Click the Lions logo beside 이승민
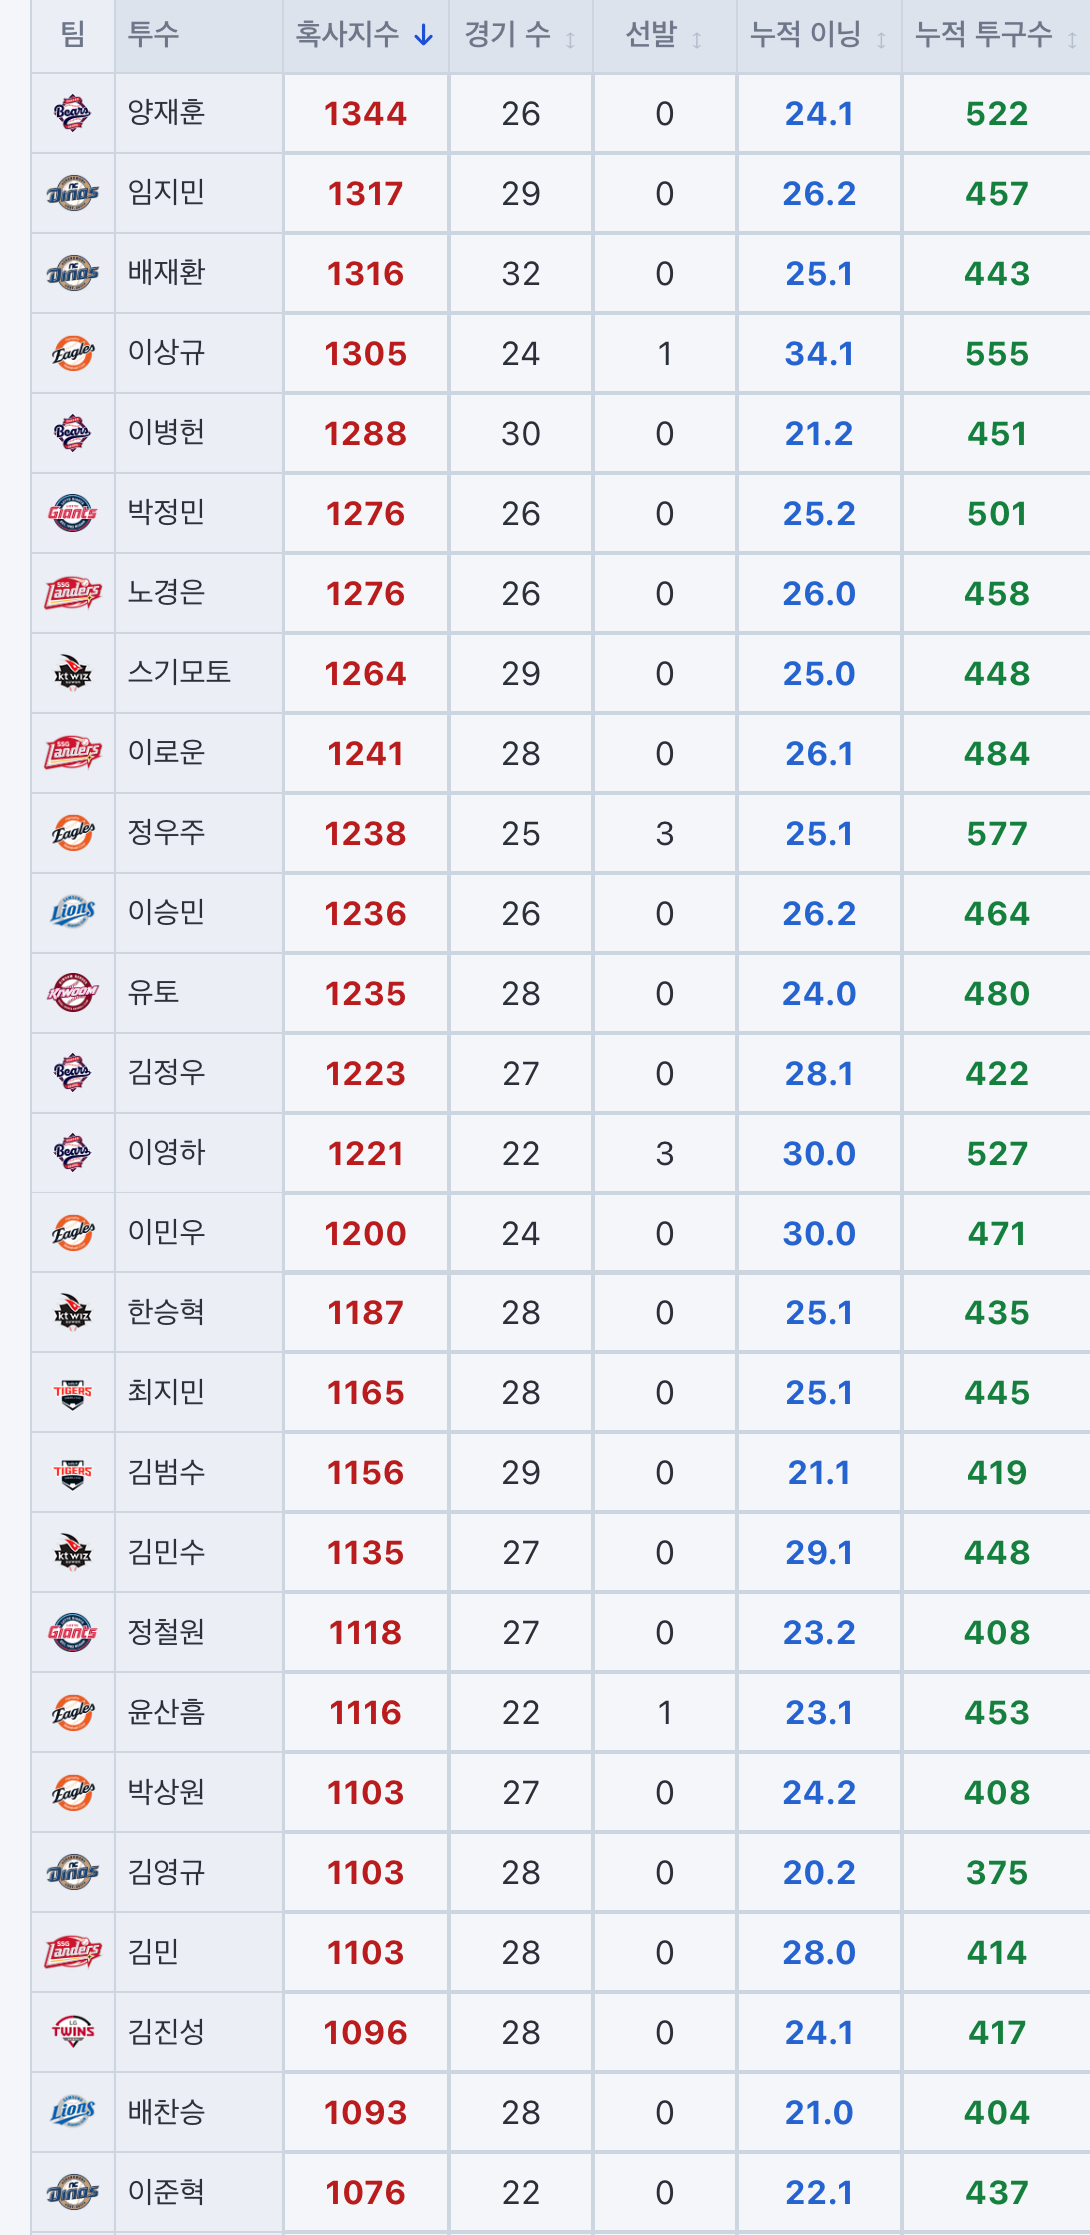Screen dimensions: 1090x2235 (73, 912)
